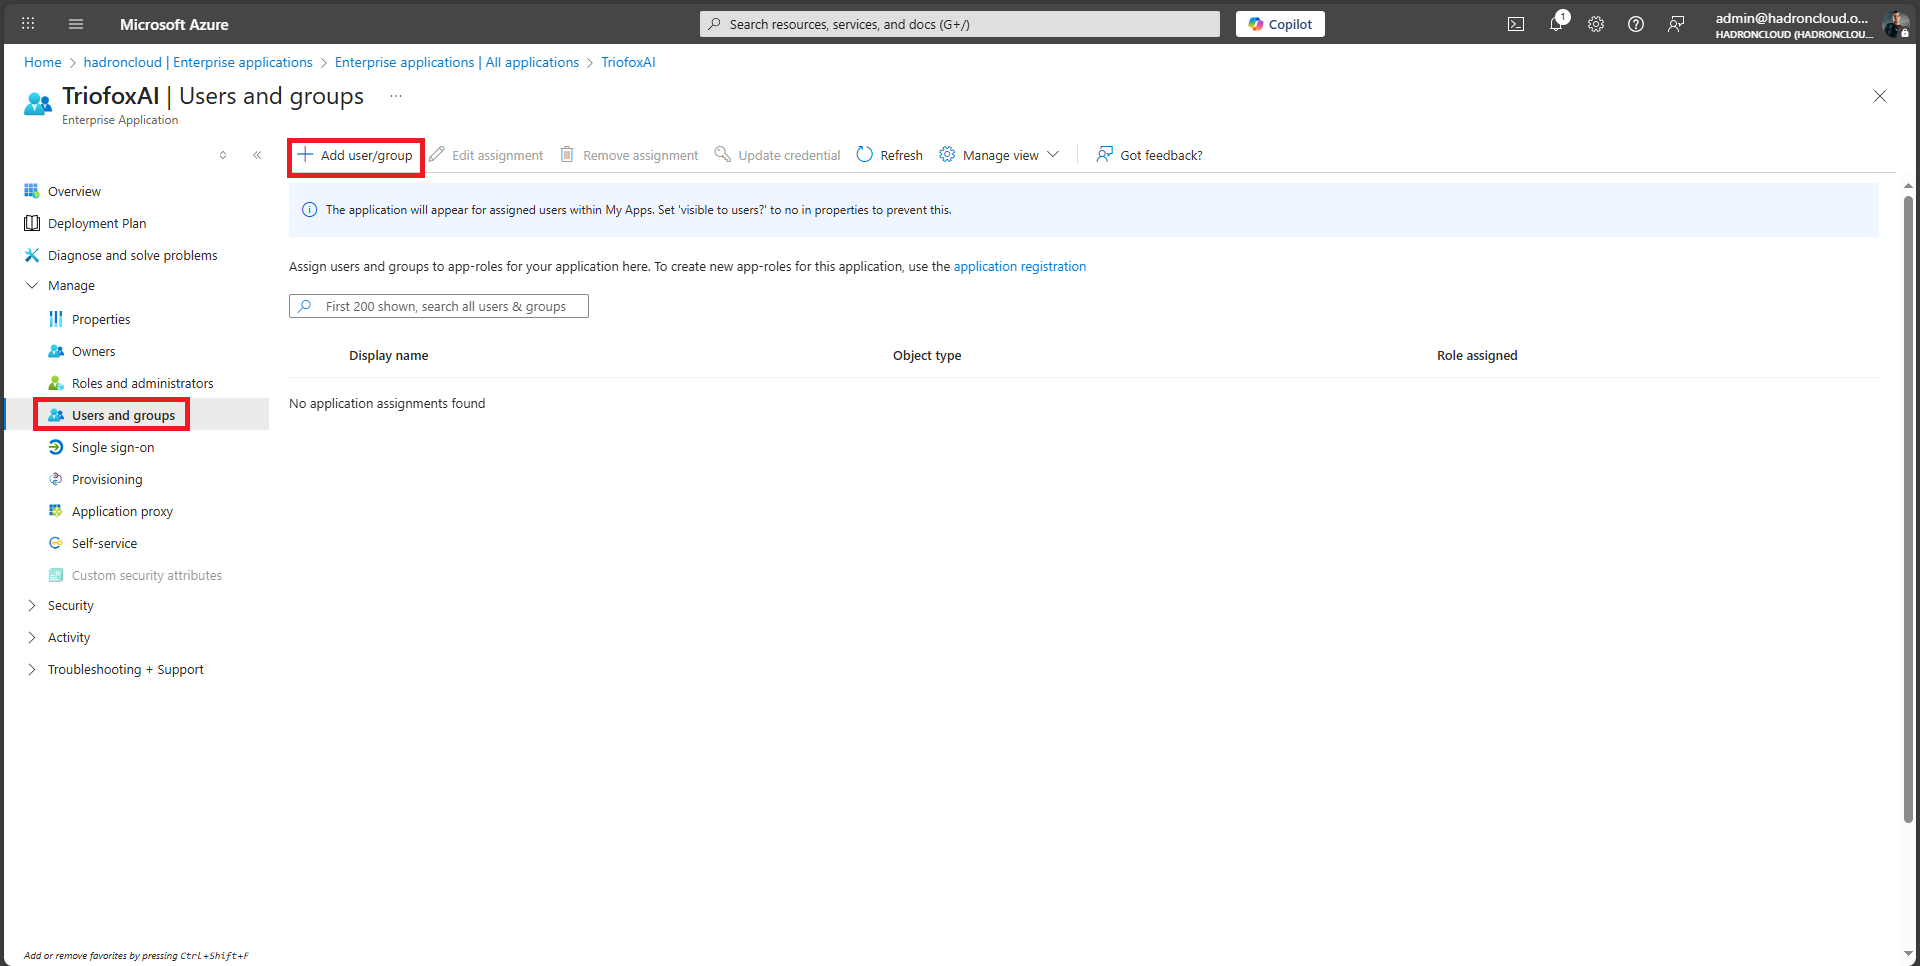Click Remove assignment in the toolbar
The image size is (1920, 966).
click(x=629, y=155)
